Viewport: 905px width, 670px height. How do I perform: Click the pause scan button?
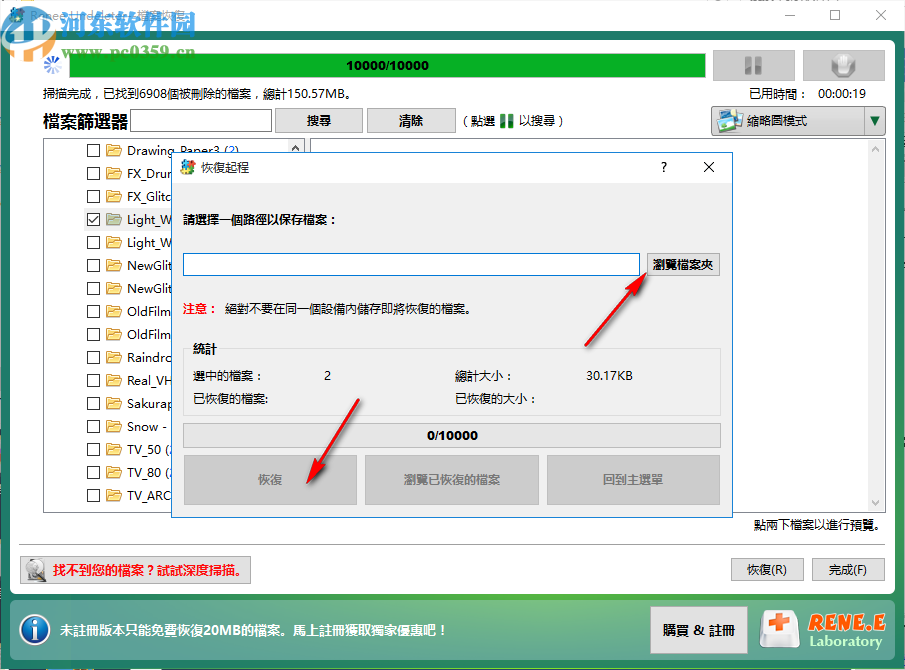tap(753, 65)
